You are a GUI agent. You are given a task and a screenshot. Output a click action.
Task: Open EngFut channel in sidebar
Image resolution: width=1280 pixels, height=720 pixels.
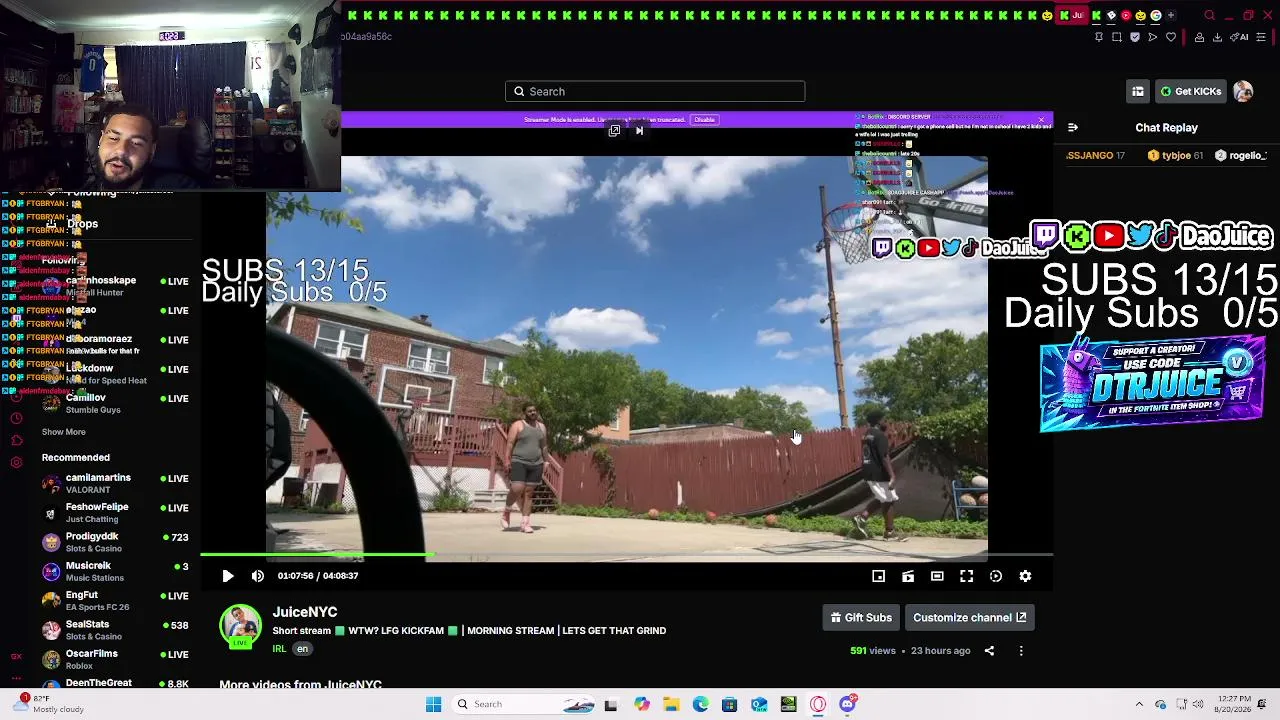115,600
